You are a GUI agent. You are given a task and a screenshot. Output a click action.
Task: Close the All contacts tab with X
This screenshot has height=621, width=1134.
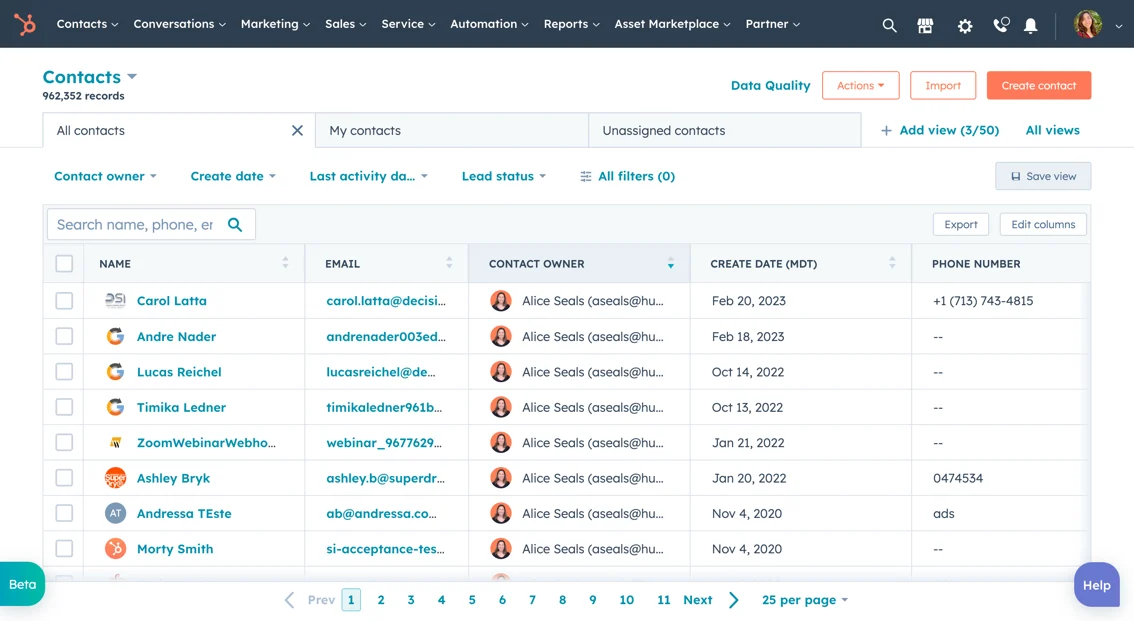click(297, 130)
